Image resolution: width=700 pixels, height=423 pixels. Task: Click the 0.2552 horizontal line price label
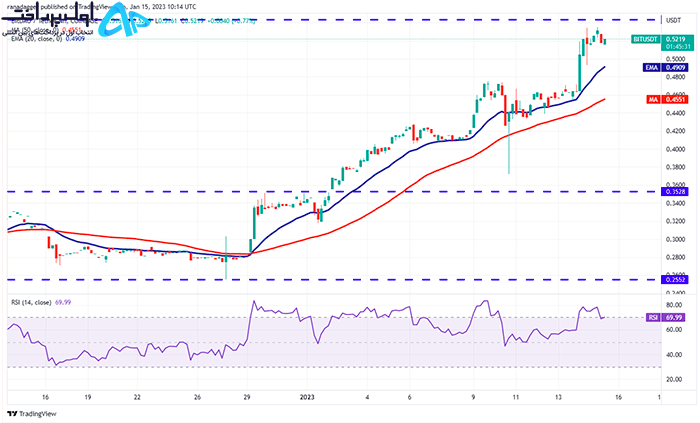pos(675,280)
